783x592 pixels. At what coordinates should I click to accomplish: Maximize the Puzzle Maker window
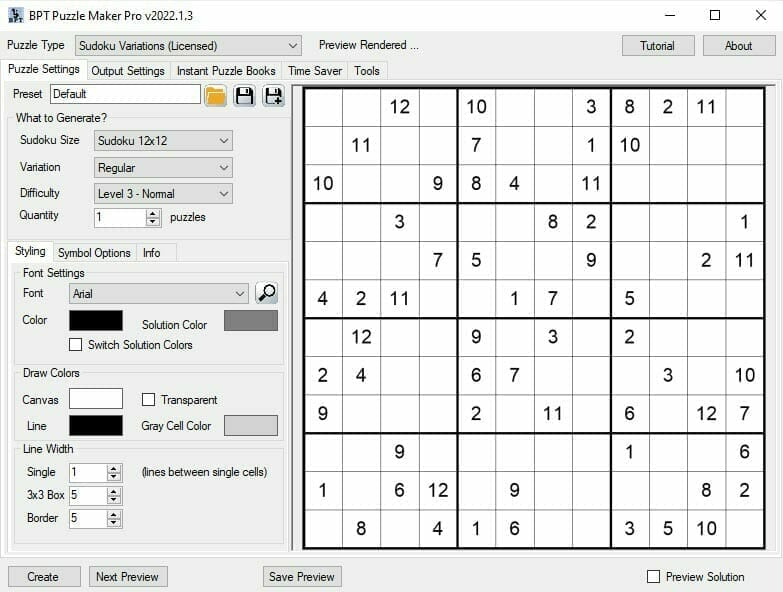[x=715, y=15]
